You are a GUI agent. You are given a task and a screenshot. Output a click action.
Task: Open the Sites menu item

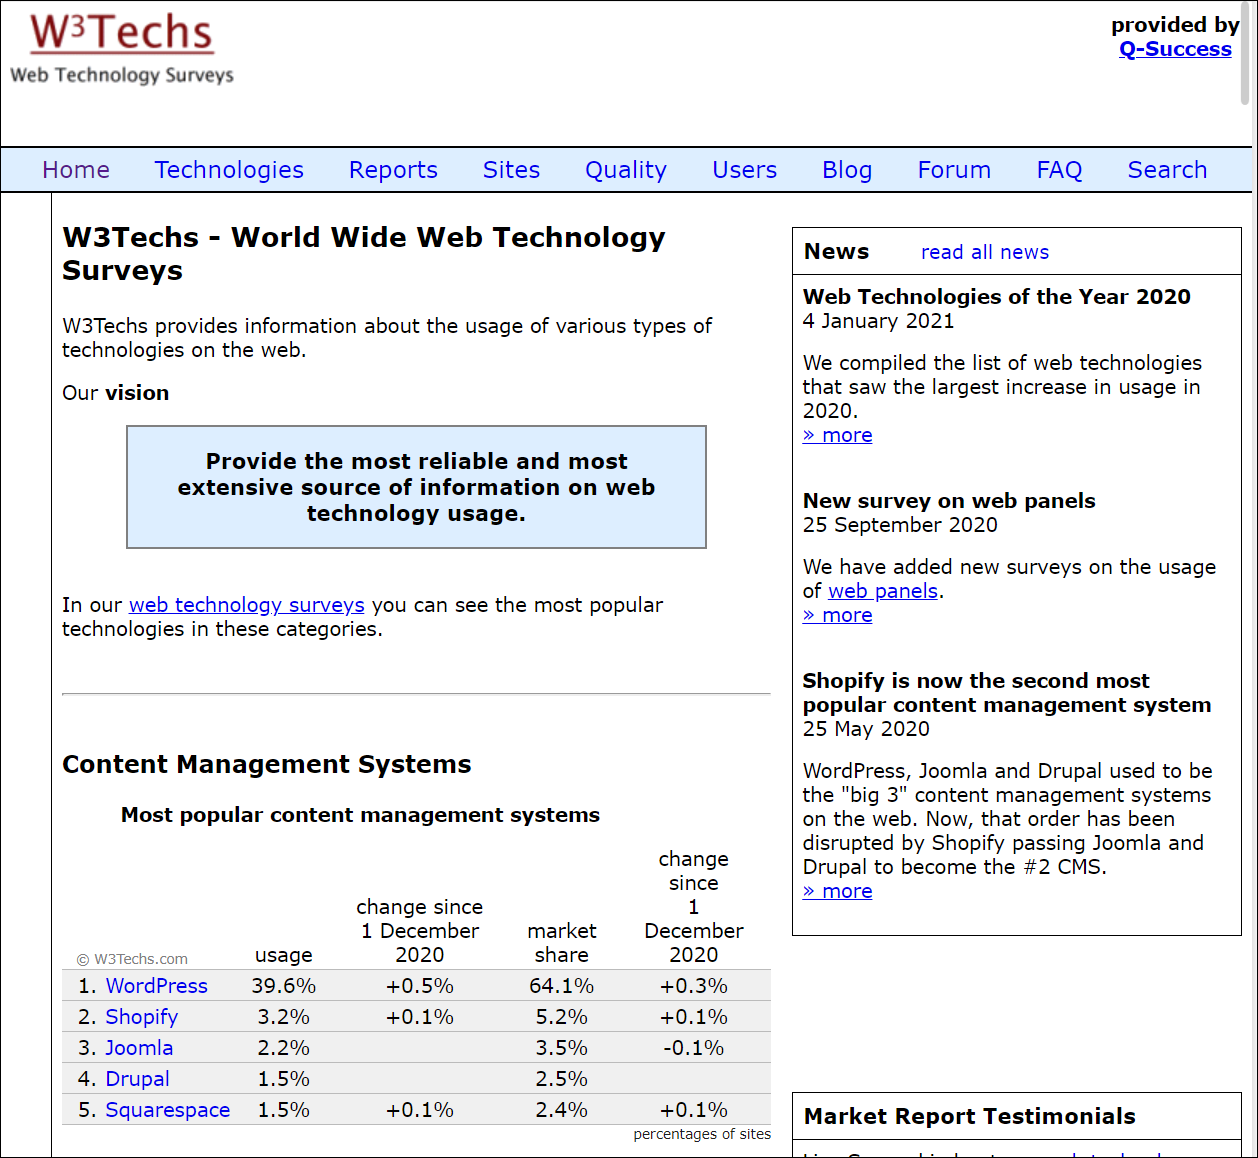coord(511,170)
